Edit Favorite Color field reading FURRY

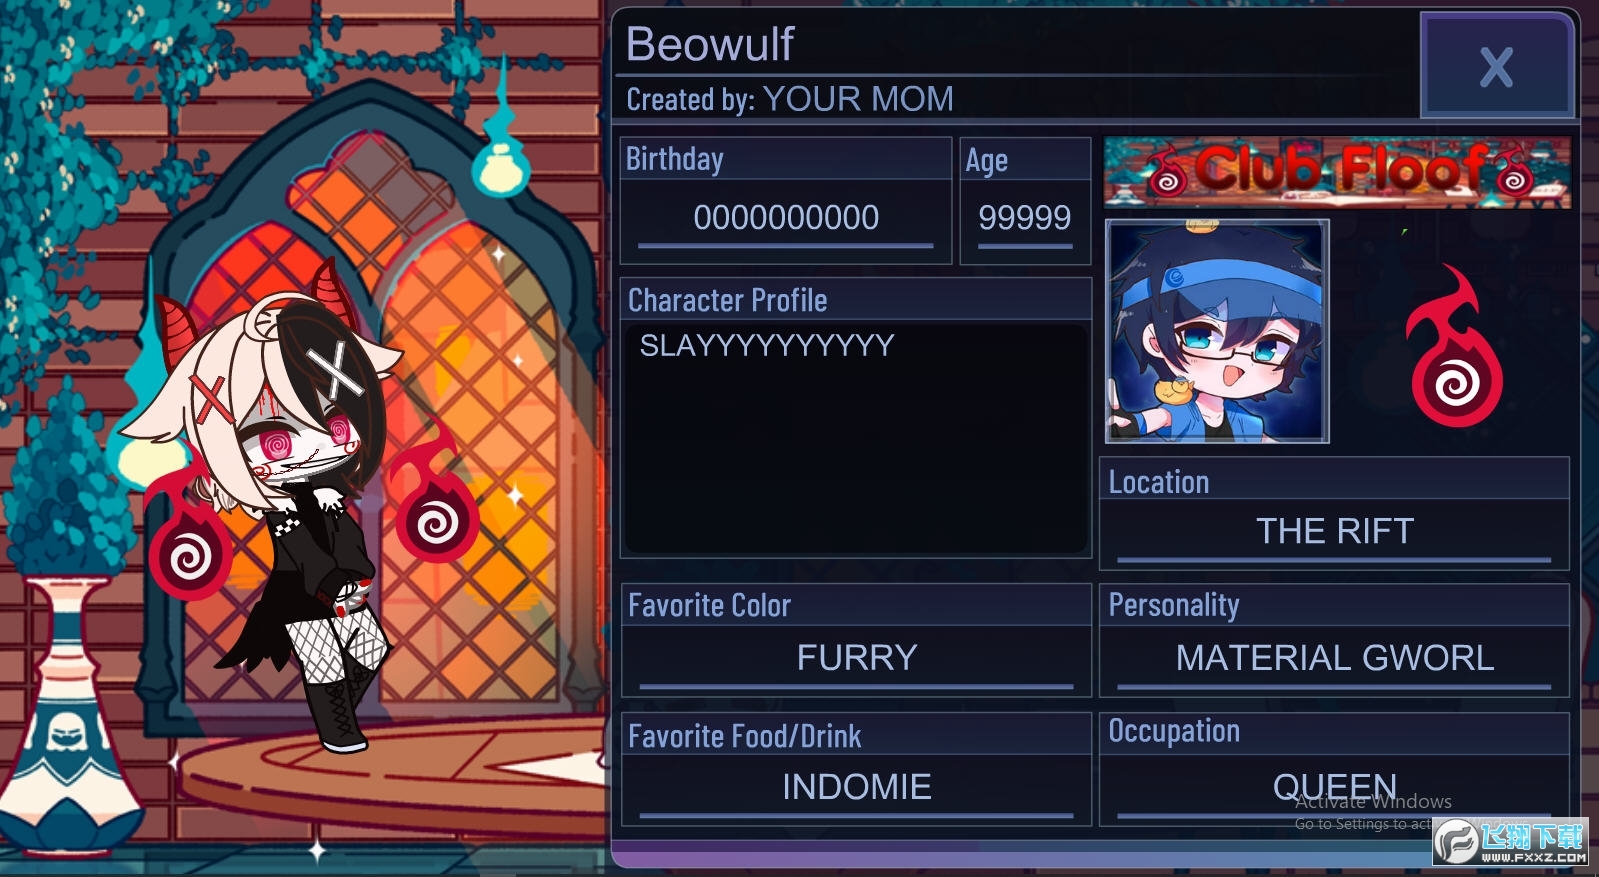pos(856,658)
